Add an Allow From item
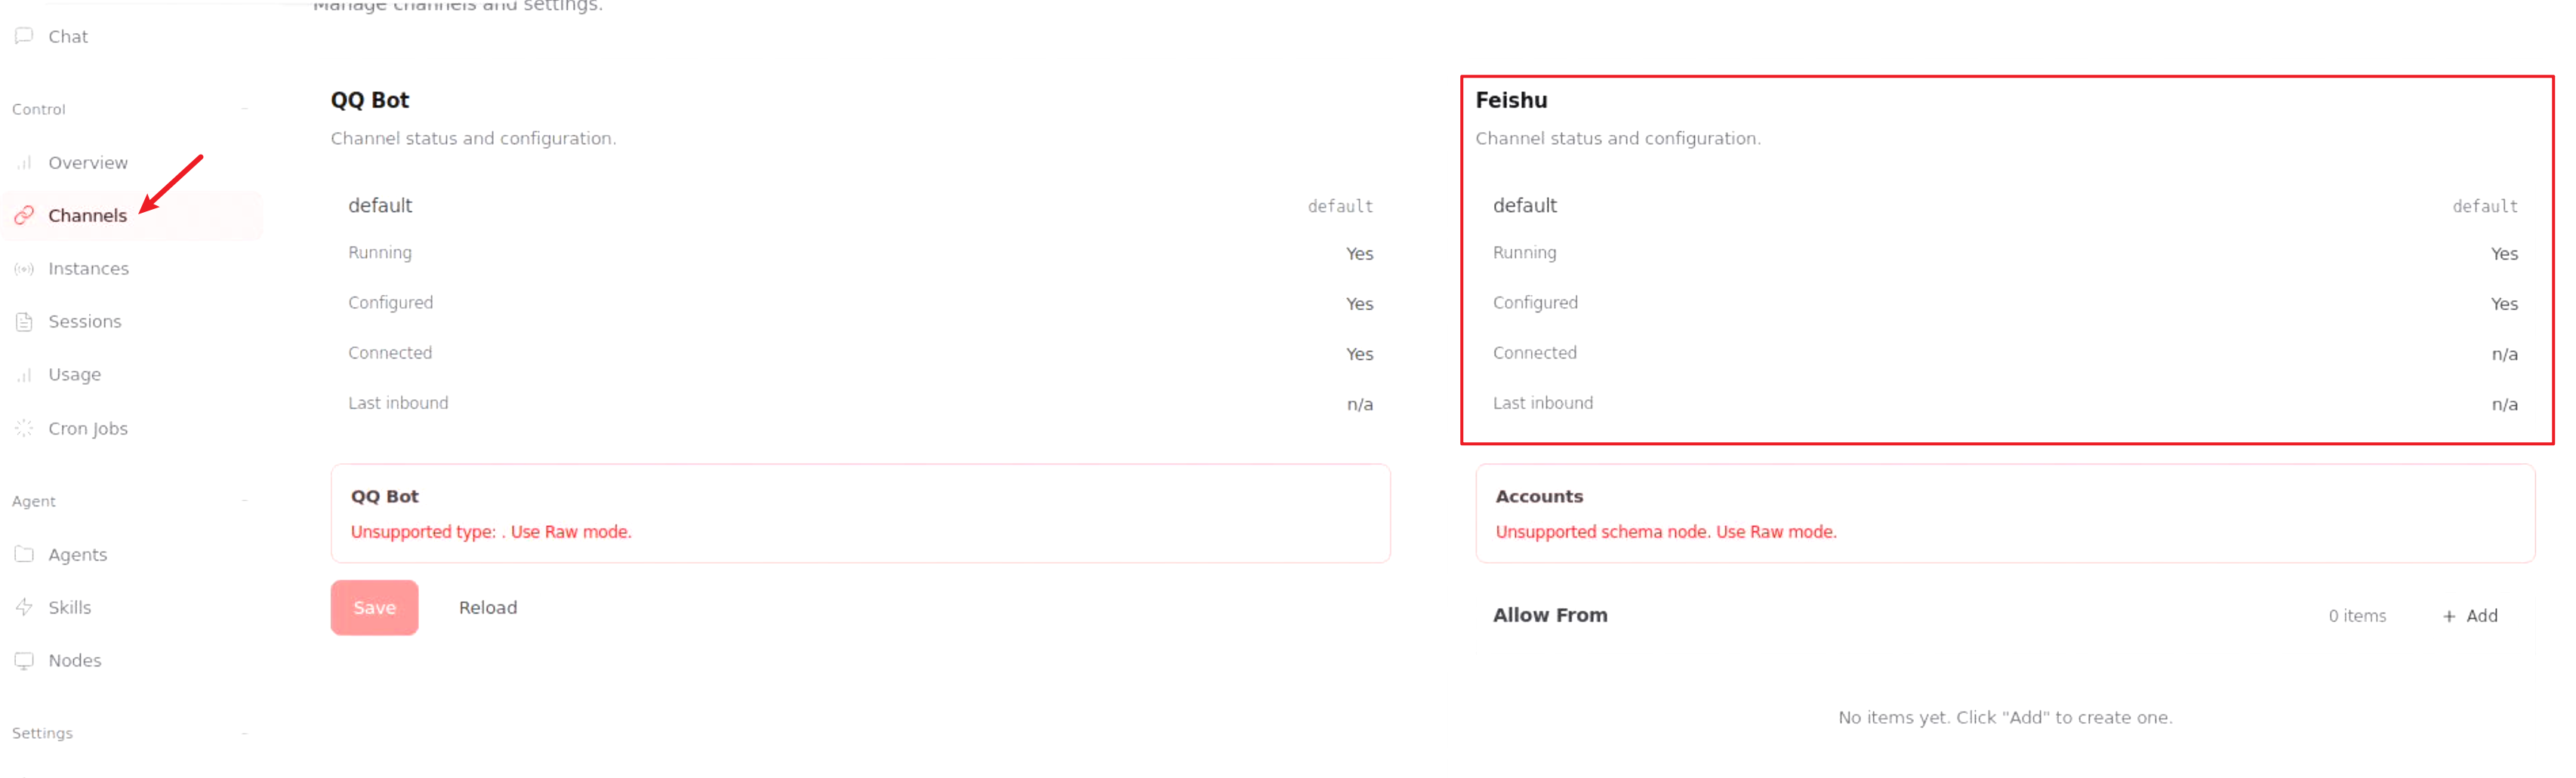 [x=2470, y=616]
